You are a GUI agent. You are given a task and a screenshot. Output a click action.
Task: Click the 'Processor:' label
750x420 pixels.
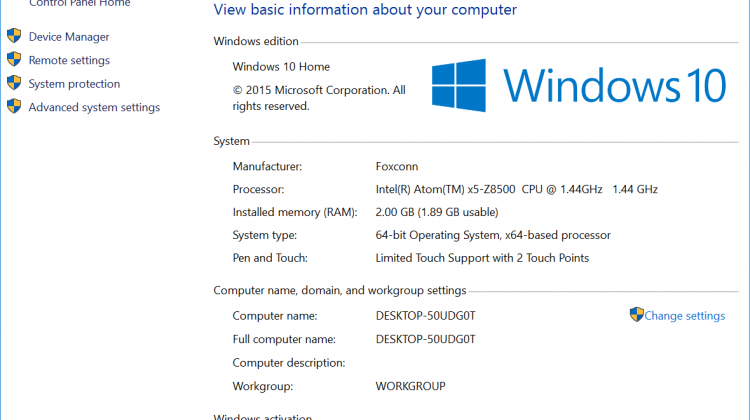click(258, 189)
